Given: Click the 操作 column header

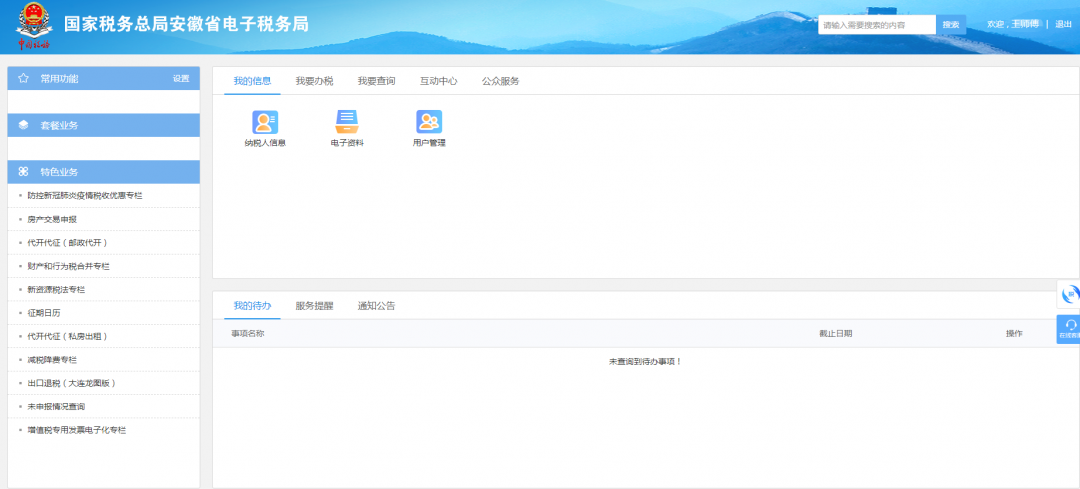Looking at the screenshot, I should pos(1014,333).
